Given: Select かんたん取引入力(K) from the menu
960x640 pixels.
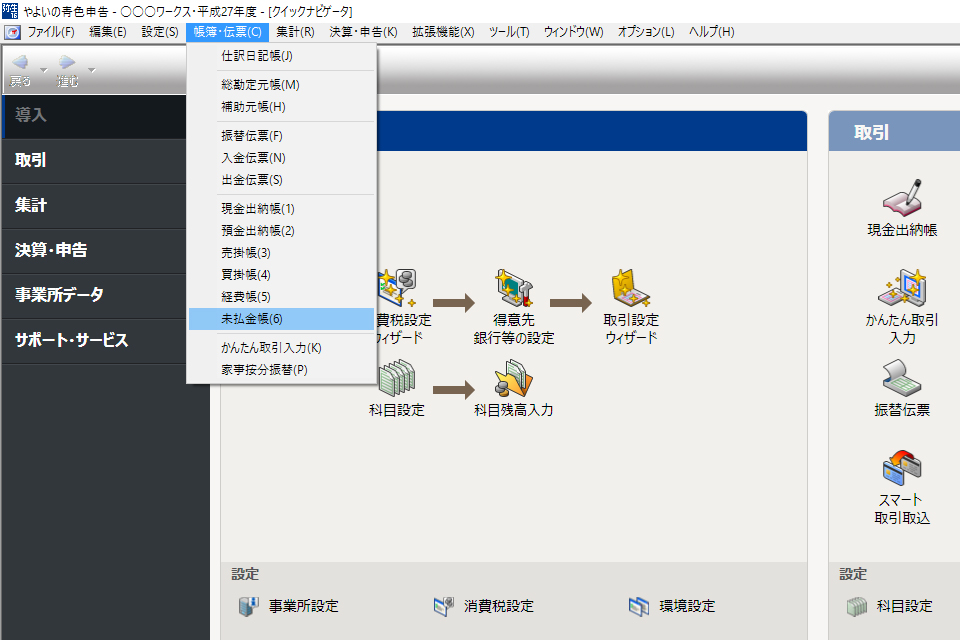Looking at the screenshot, I should pyautogui.click(x=281, y=347).
